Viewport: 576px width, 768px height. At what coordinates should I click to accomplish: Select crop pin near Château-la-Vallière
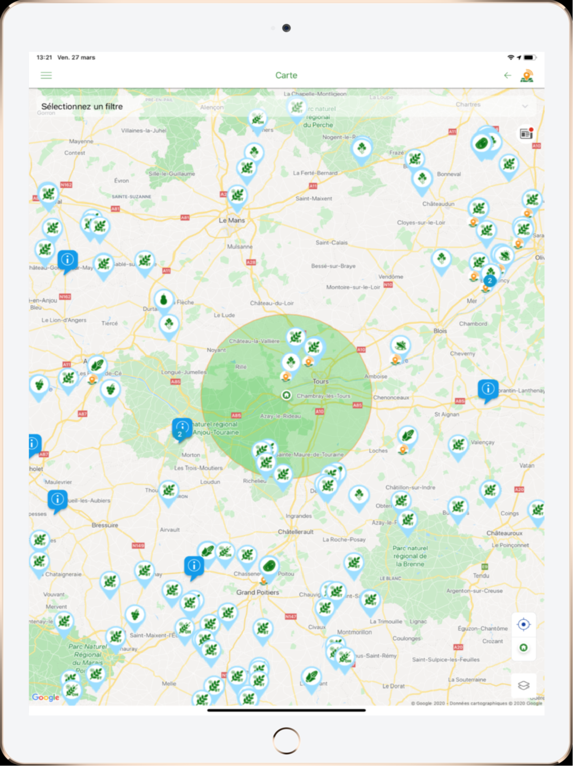(x=296, y=338)
